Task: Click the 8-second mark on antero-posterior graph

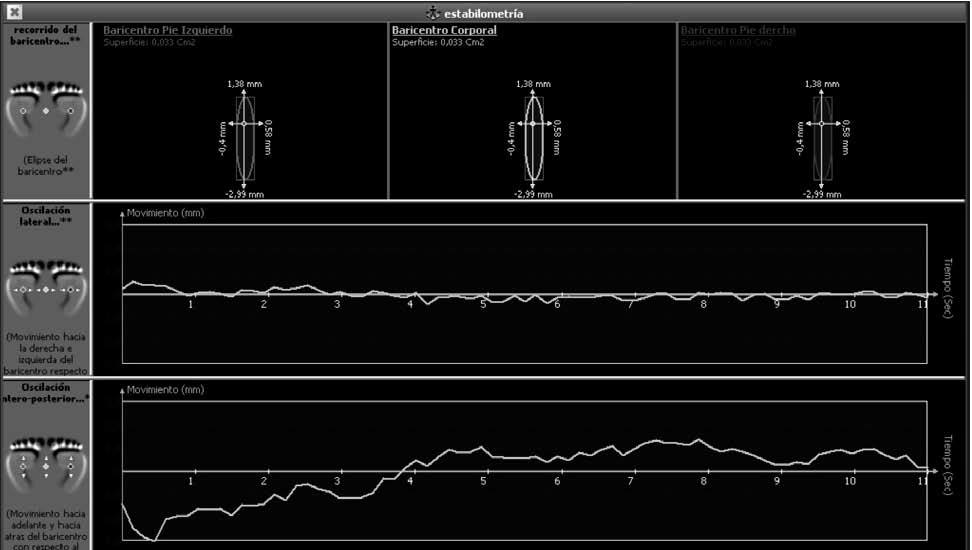Action: [x=704, y=481]
